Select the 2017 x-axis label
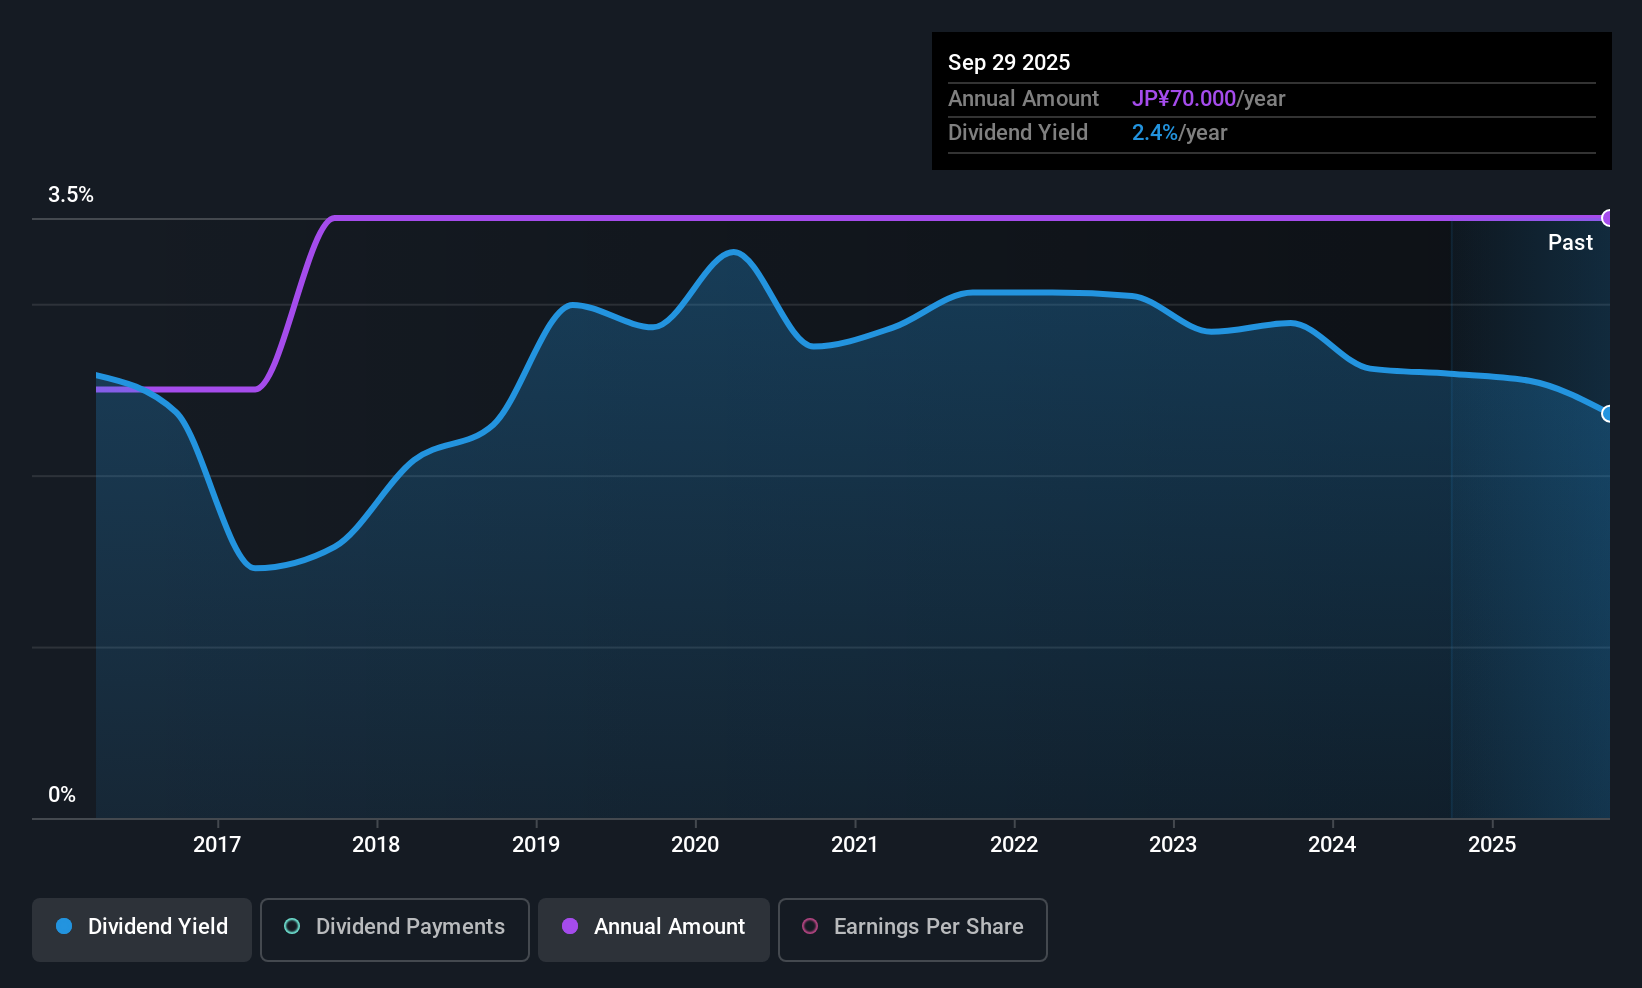Screen dimensions: 1642x988 (x=217, y=845)
